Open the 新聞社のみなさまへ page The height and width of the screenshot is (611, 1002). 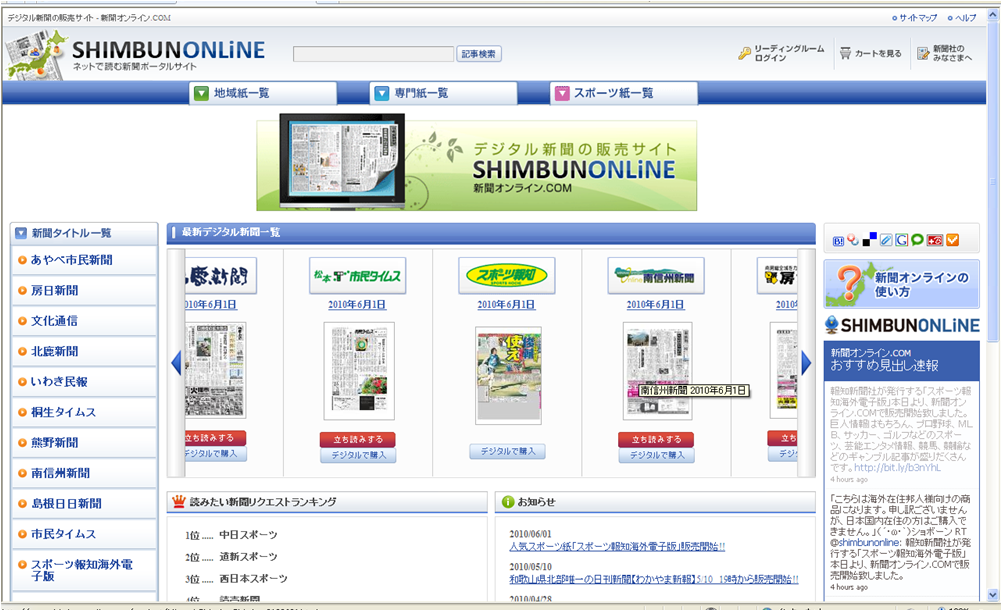944,53
